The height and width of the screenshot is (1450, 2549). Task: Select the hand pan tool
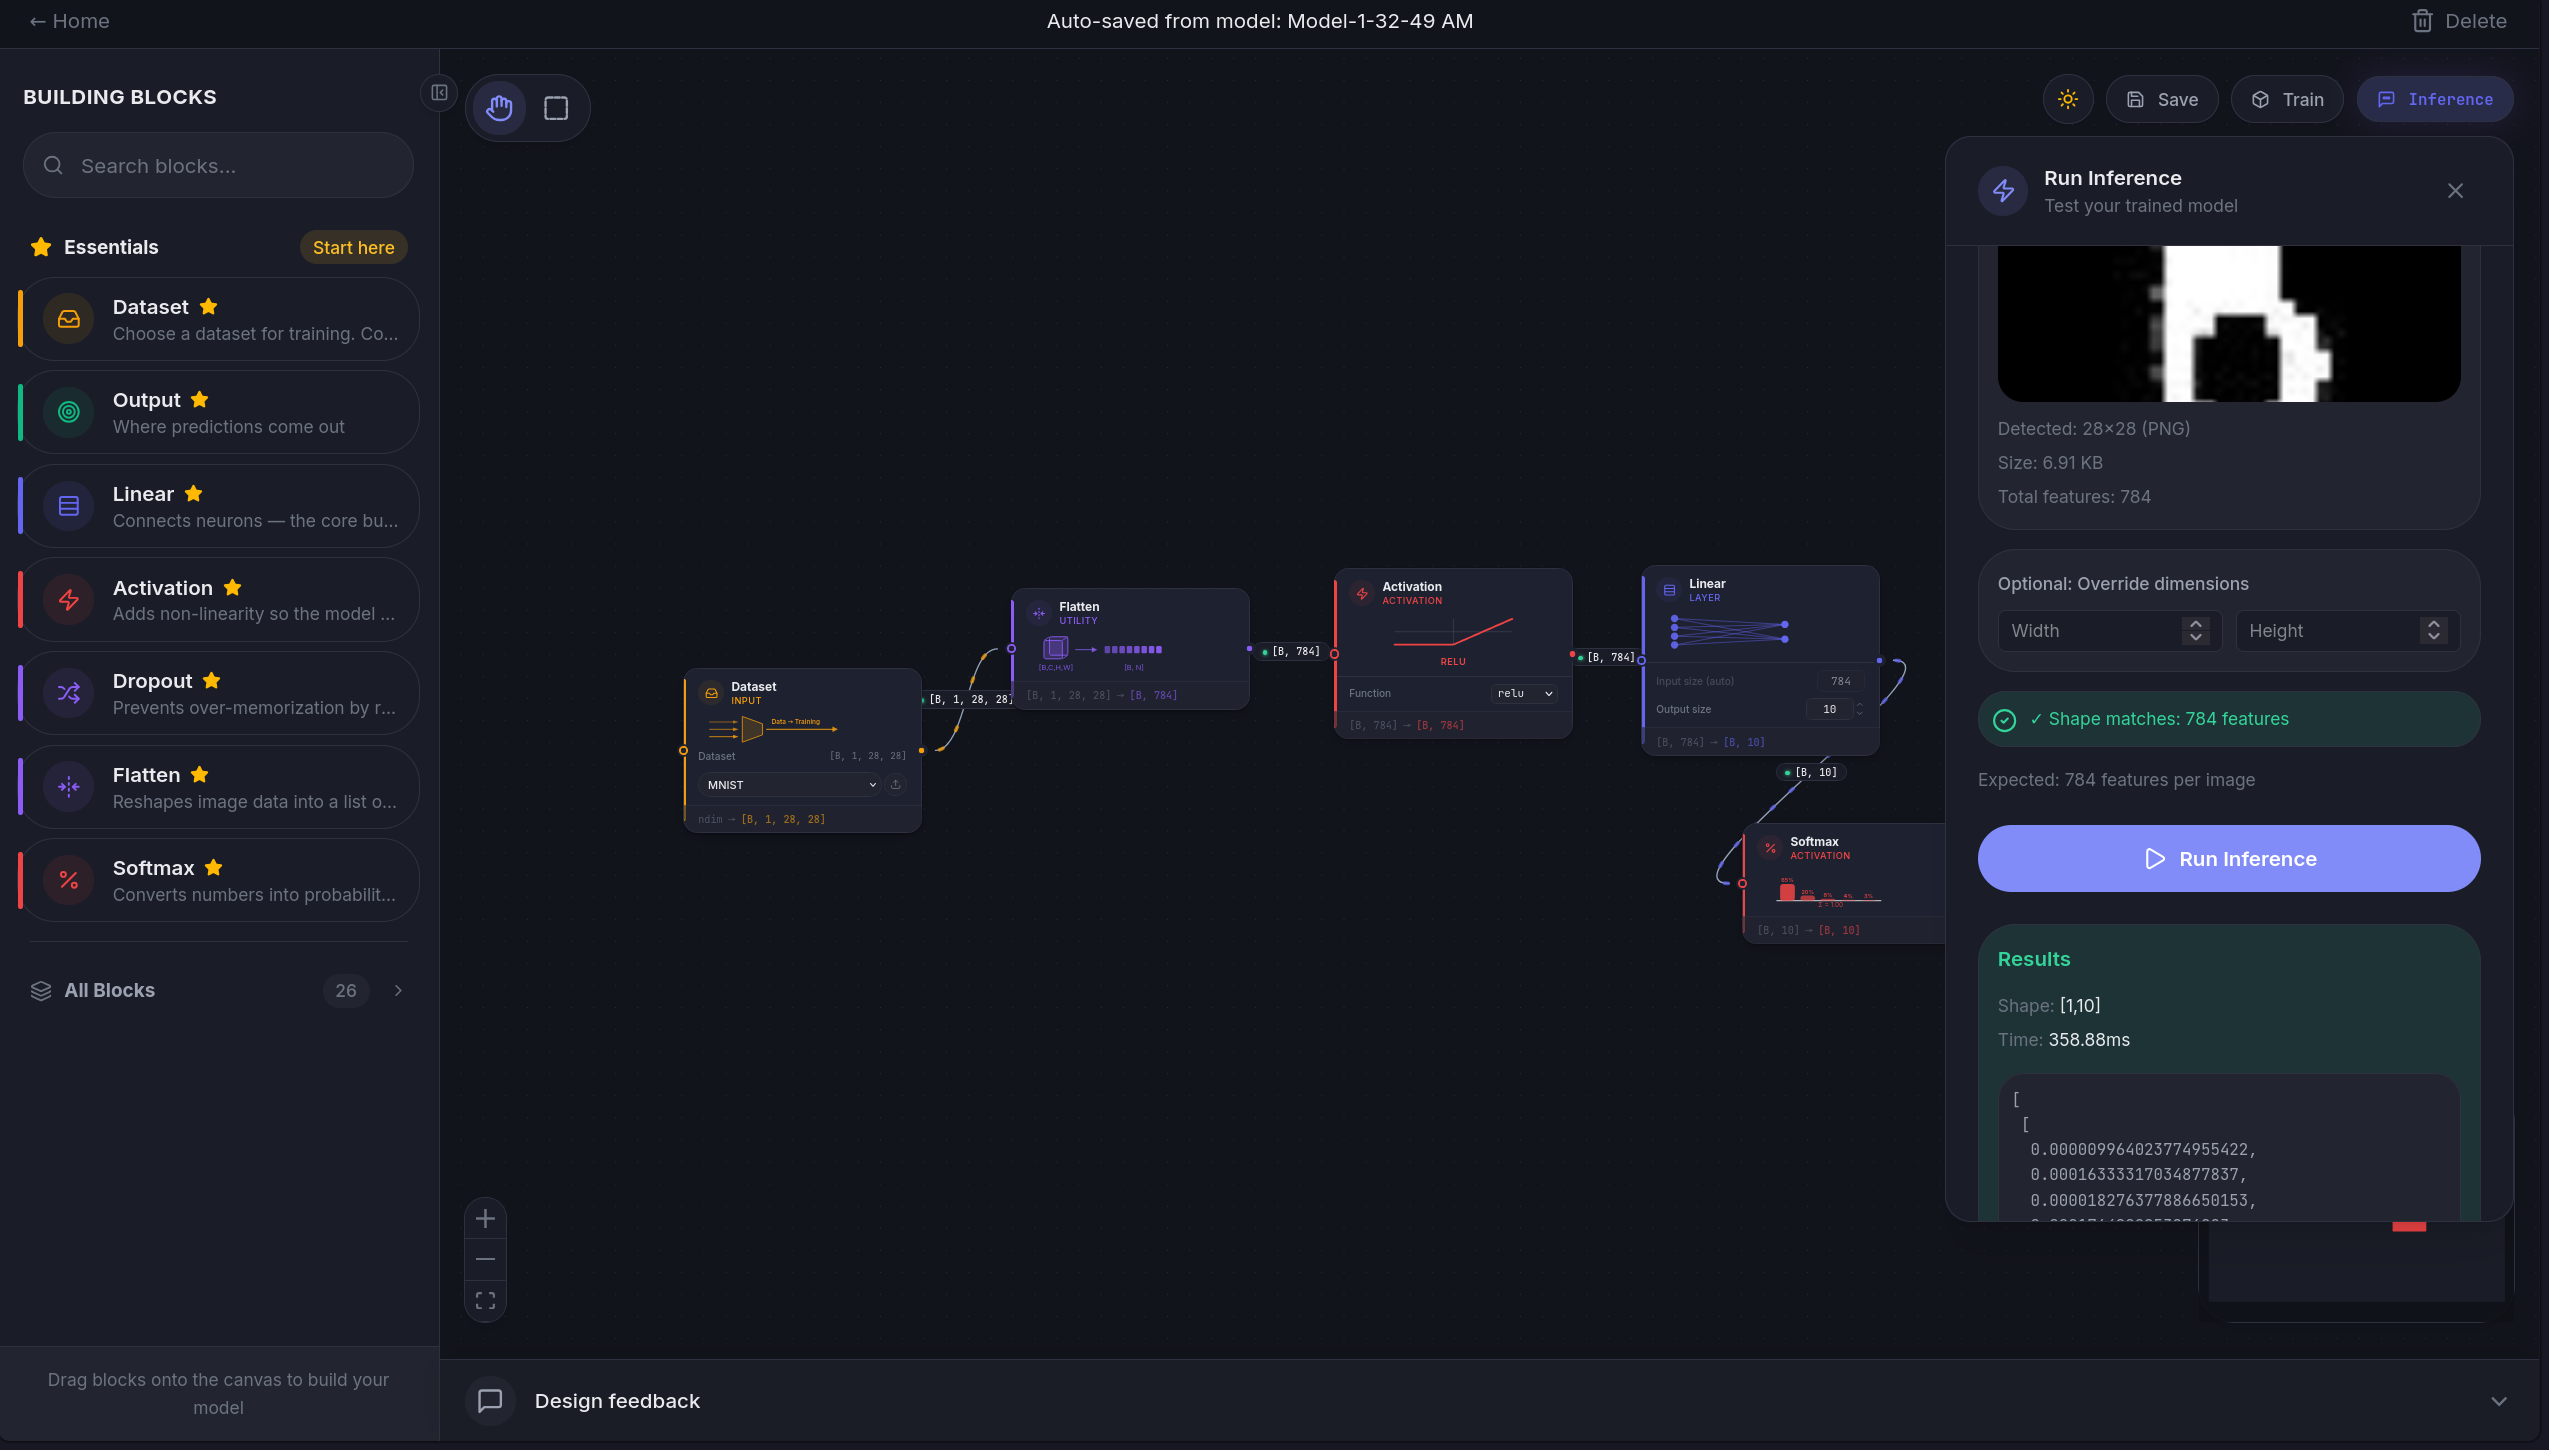tap(499, 108)
